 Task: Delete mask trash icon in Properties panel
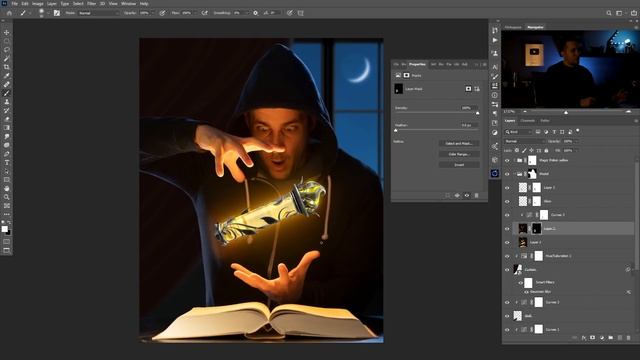pyautogui.click(x=476, y=196)
